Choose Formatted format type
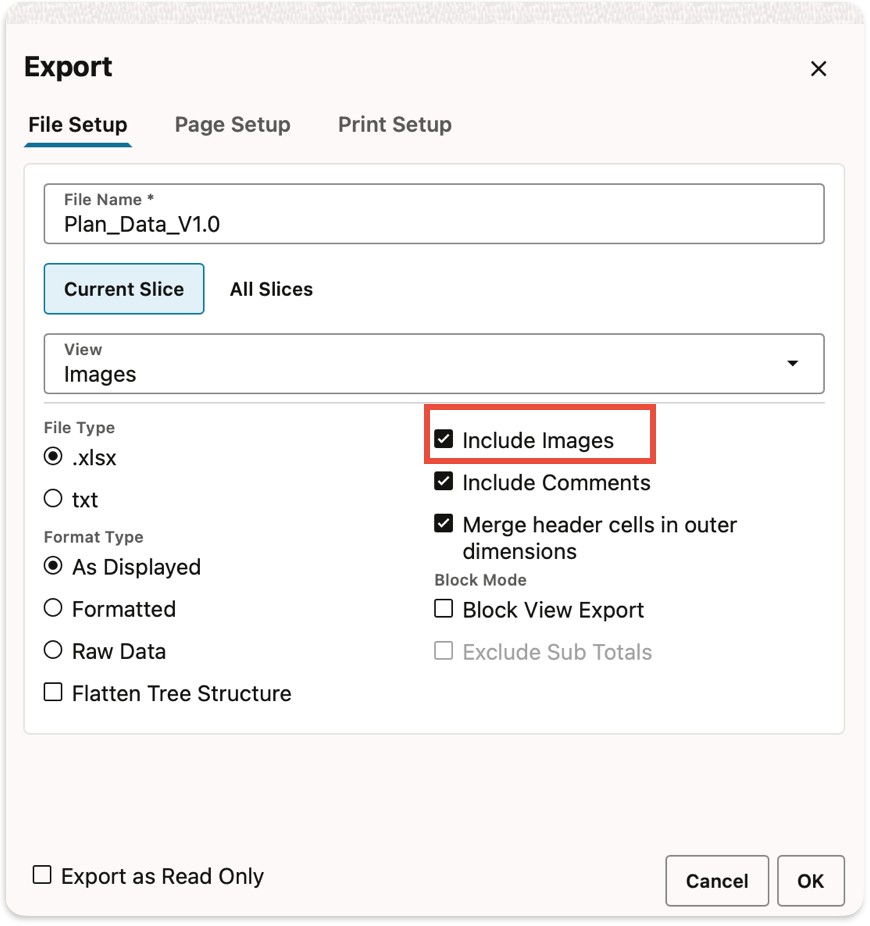 click(52, 608)
